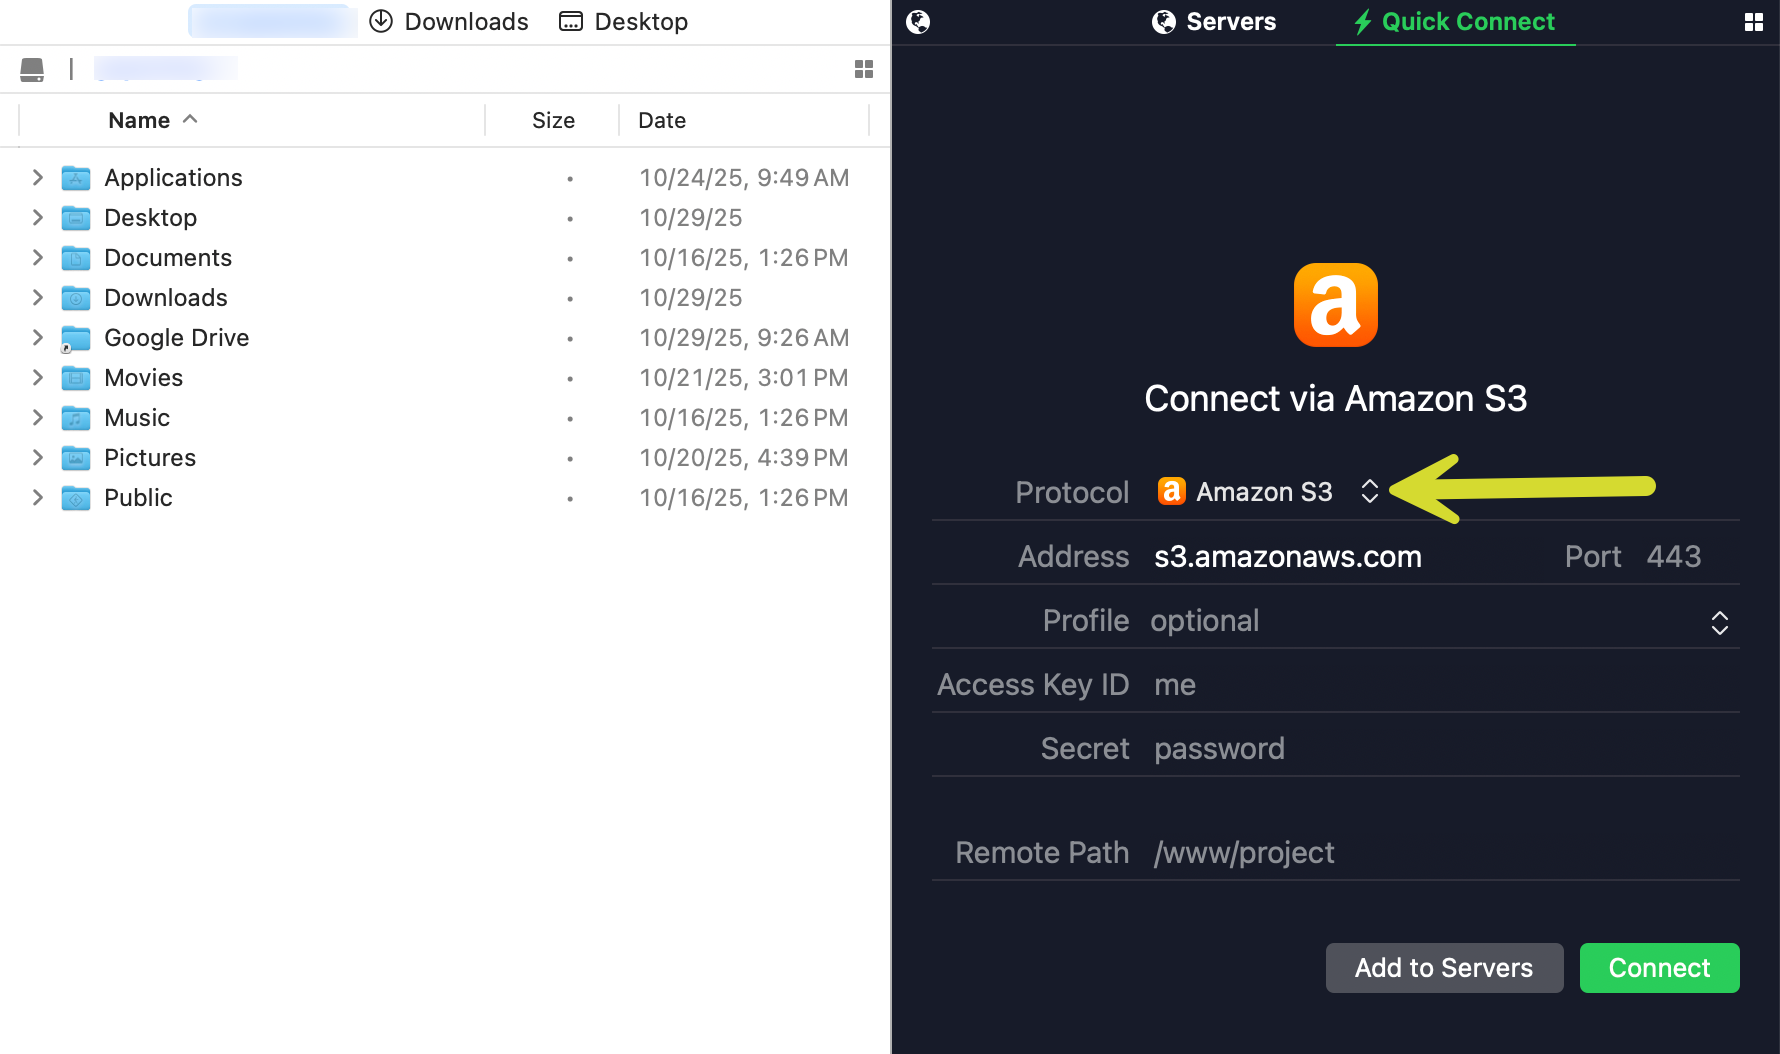Image resolution: width=1780 pixels, height=1054 pixels.
Task: Click the Applications date 10/24/25, 9:49 AM
Action: click(744, 178)
